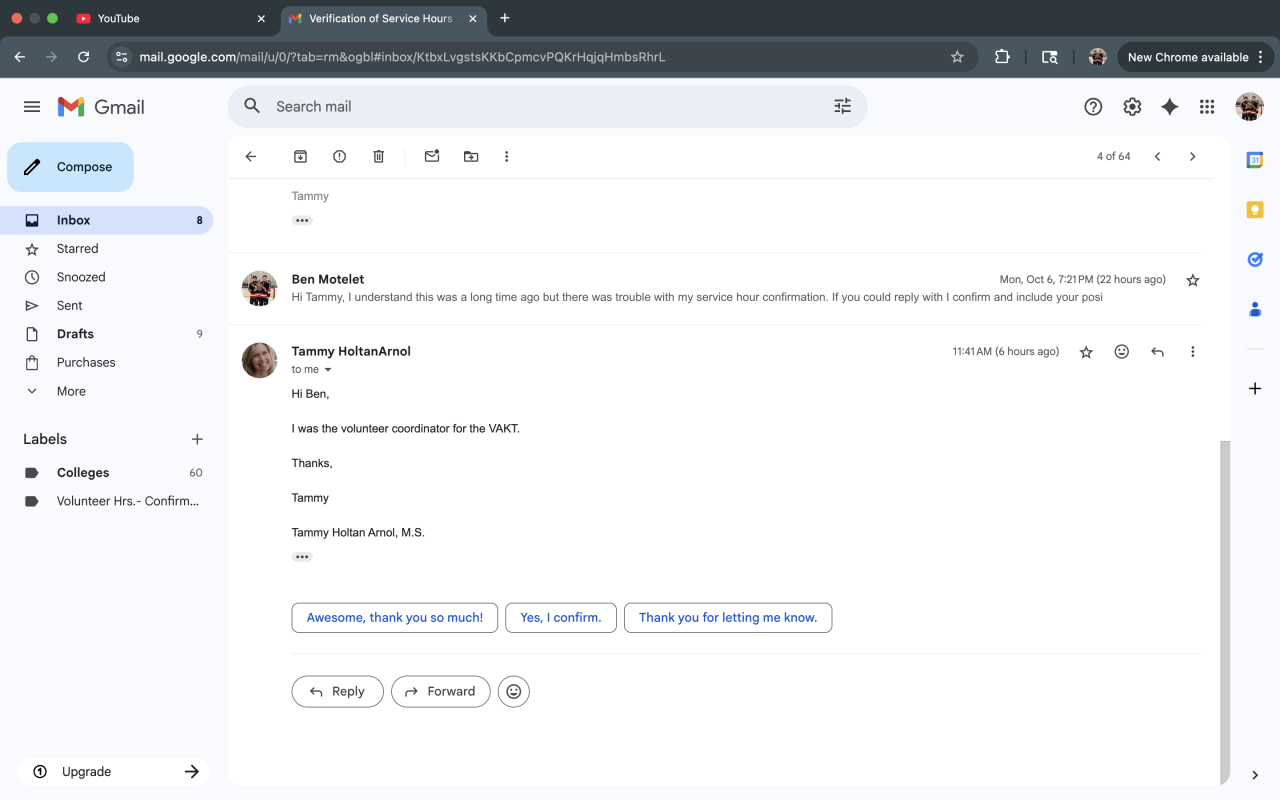Expand the More sidebar section
Viewport: 1280px width, 800px height.
[x=71, y=391]
